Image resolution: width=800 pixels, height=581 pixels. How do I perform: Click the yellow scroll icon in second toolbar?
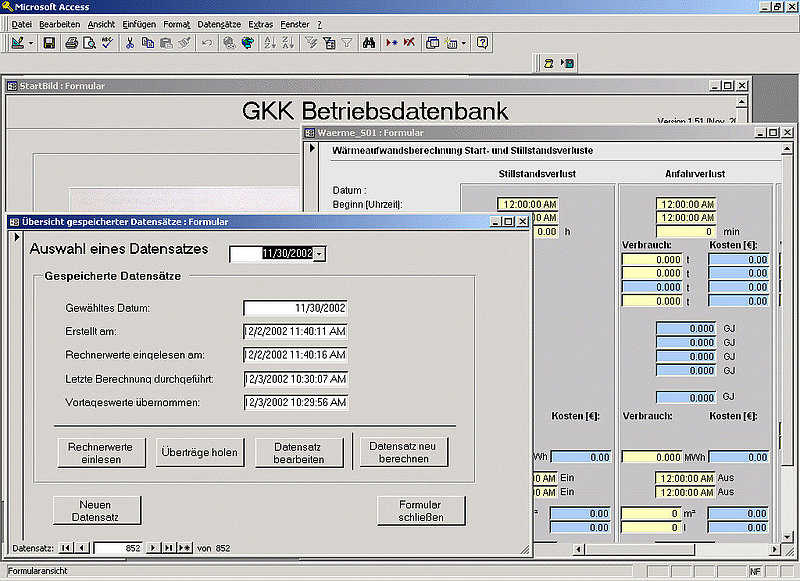coord(549,63)
